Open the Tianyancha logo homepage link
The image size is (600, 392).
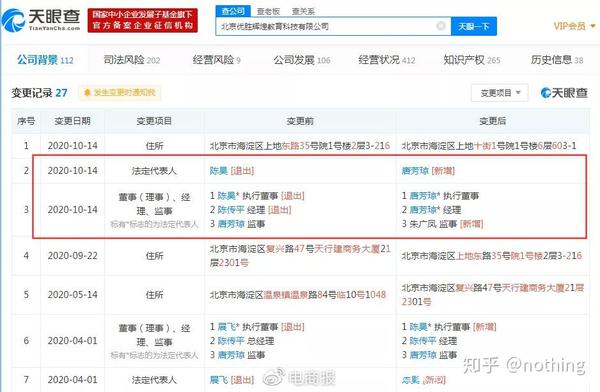(41, 20)
